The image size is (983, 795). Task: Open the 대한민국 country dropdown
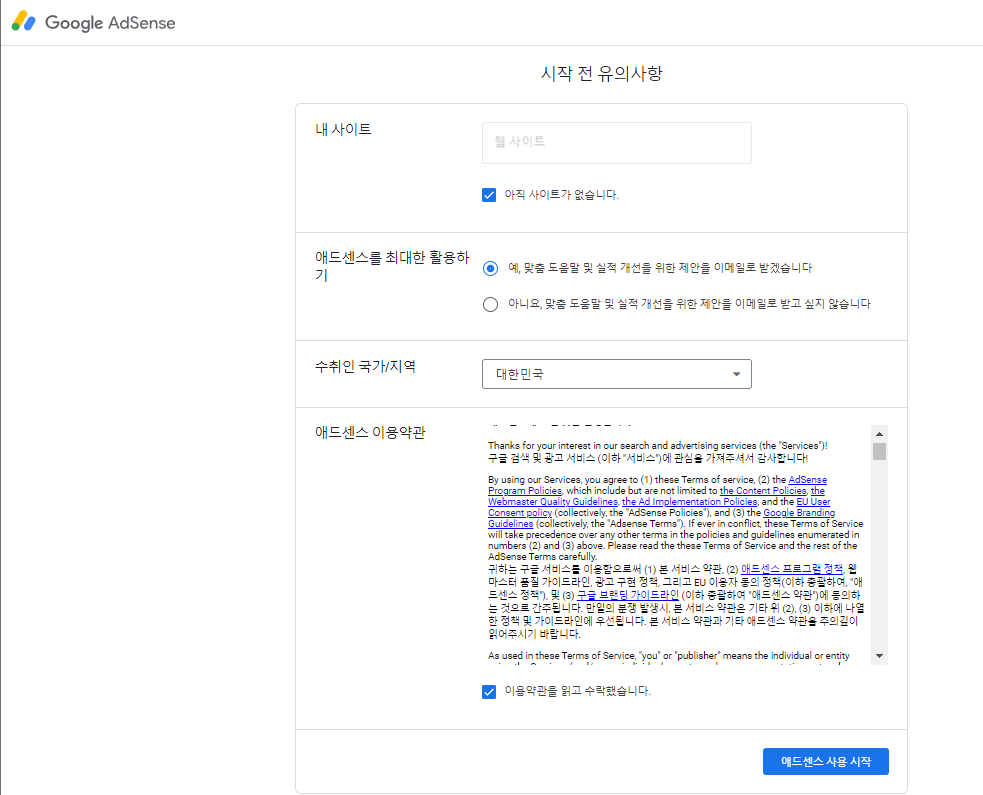[616, 374]
